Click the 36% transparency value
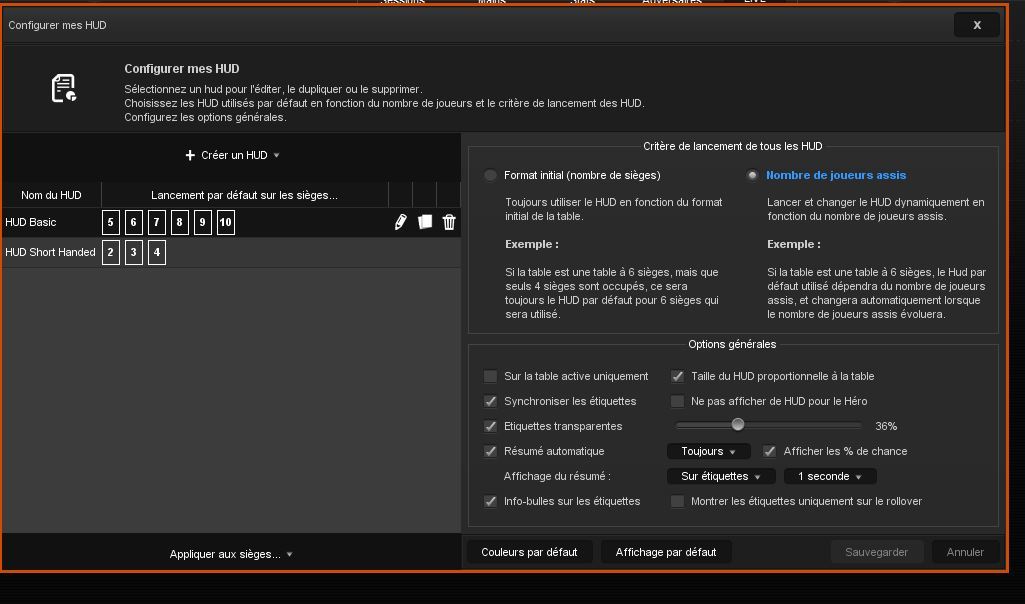The image size is (1025, 604). pyautogui.click(x=886, y=426)
